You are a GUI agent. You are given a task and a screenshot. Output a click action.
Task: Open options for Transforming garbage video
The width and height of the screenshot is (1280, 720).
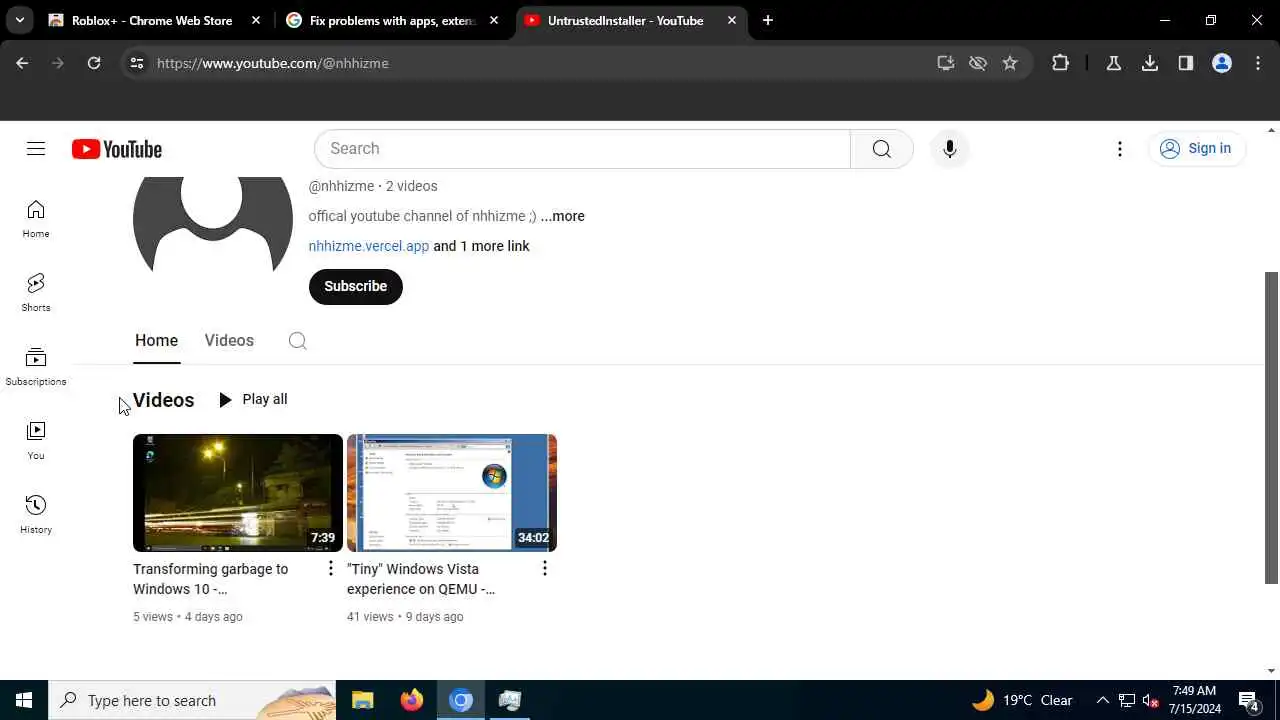(331, 568)
